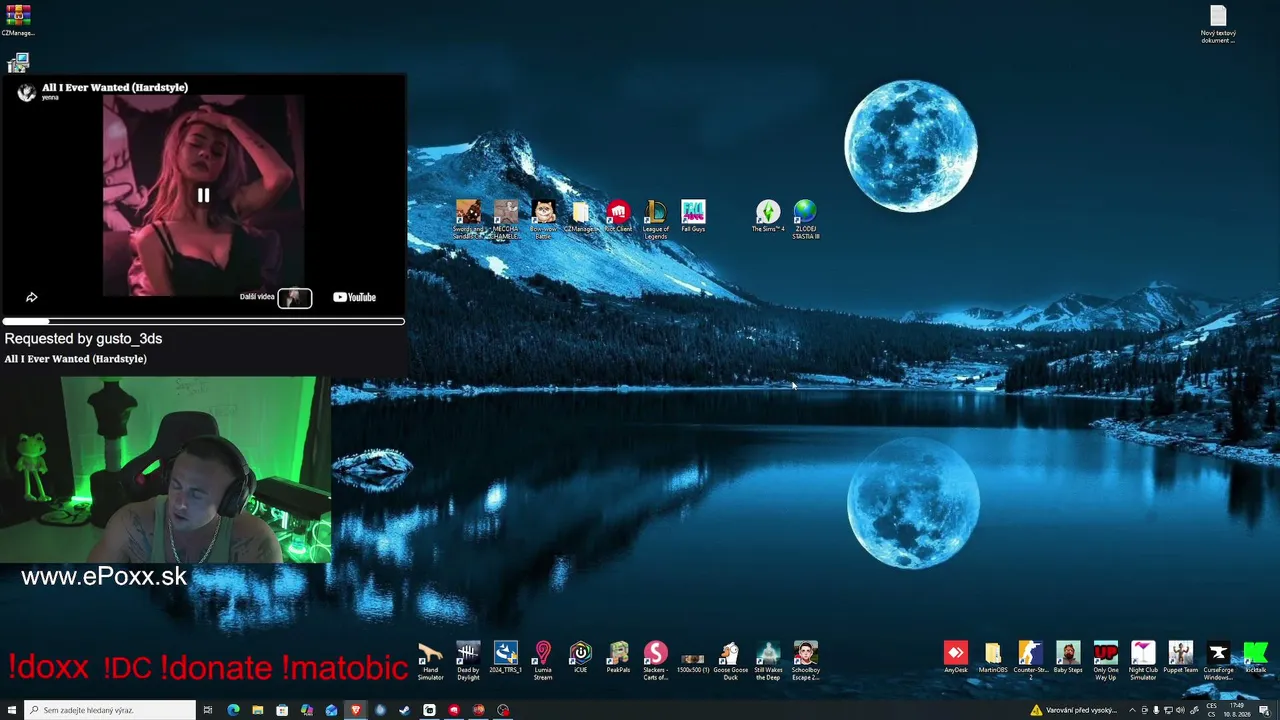Open Task View on the taskbar
This screenshot has width=1280, height=720.
point(208,710)
